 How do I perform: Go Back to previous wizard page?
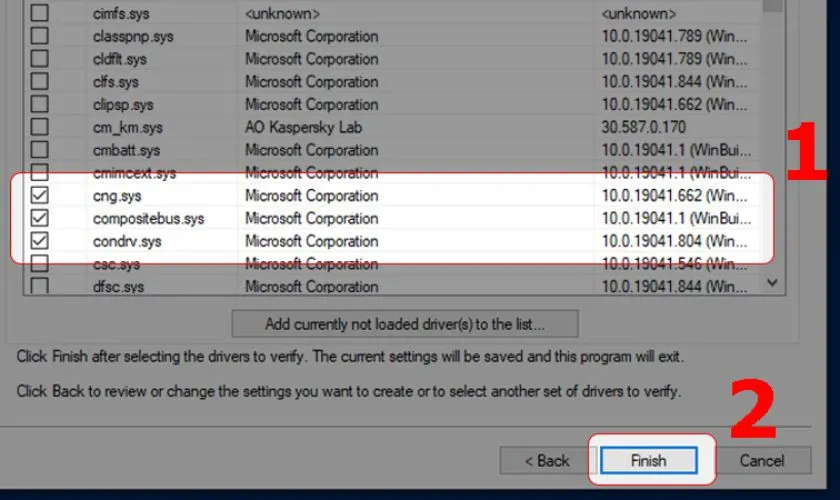point(546,461)
